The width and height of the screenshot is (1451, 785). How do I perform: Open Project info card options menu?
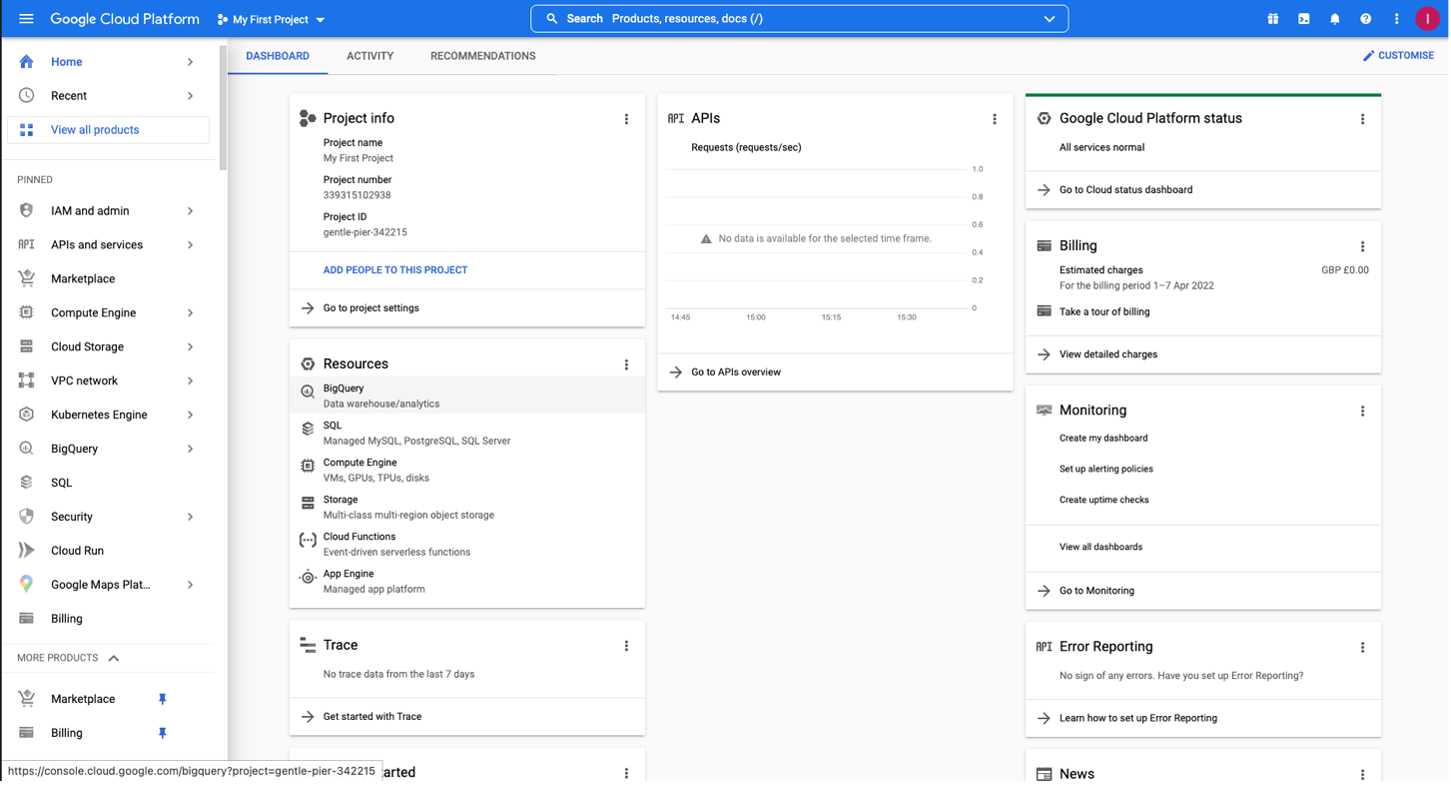[x=627, y=119]
